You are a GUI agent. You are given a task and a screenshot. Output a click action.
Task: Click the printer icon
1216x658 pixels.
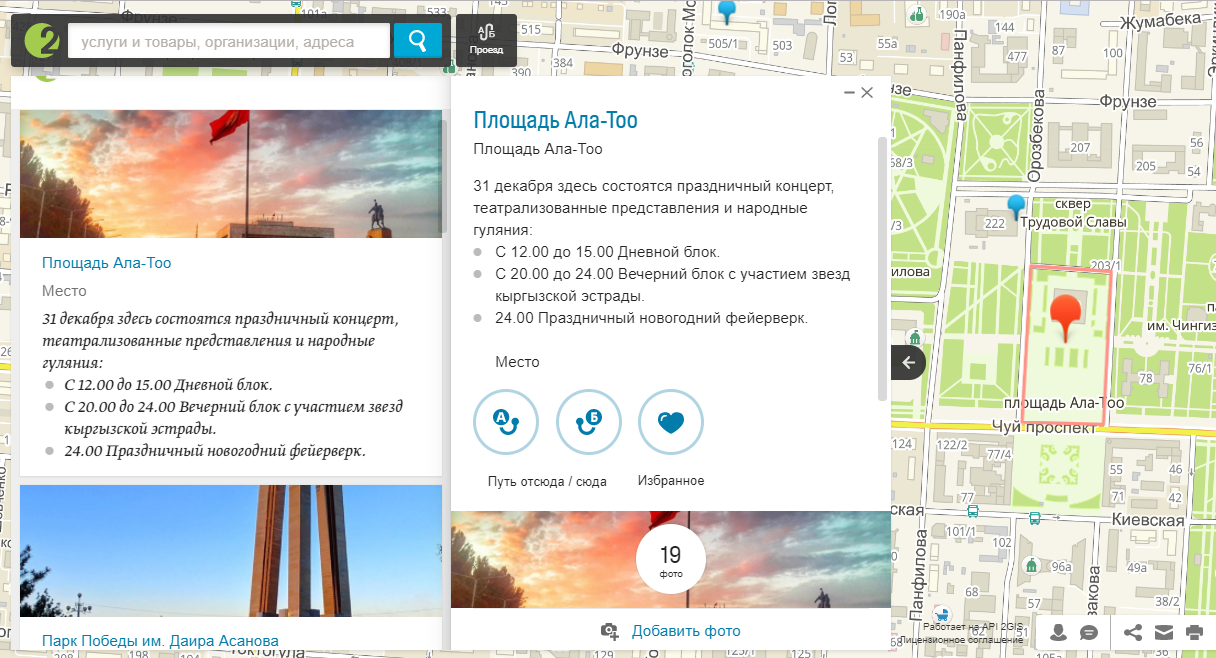coord(1194,633)
